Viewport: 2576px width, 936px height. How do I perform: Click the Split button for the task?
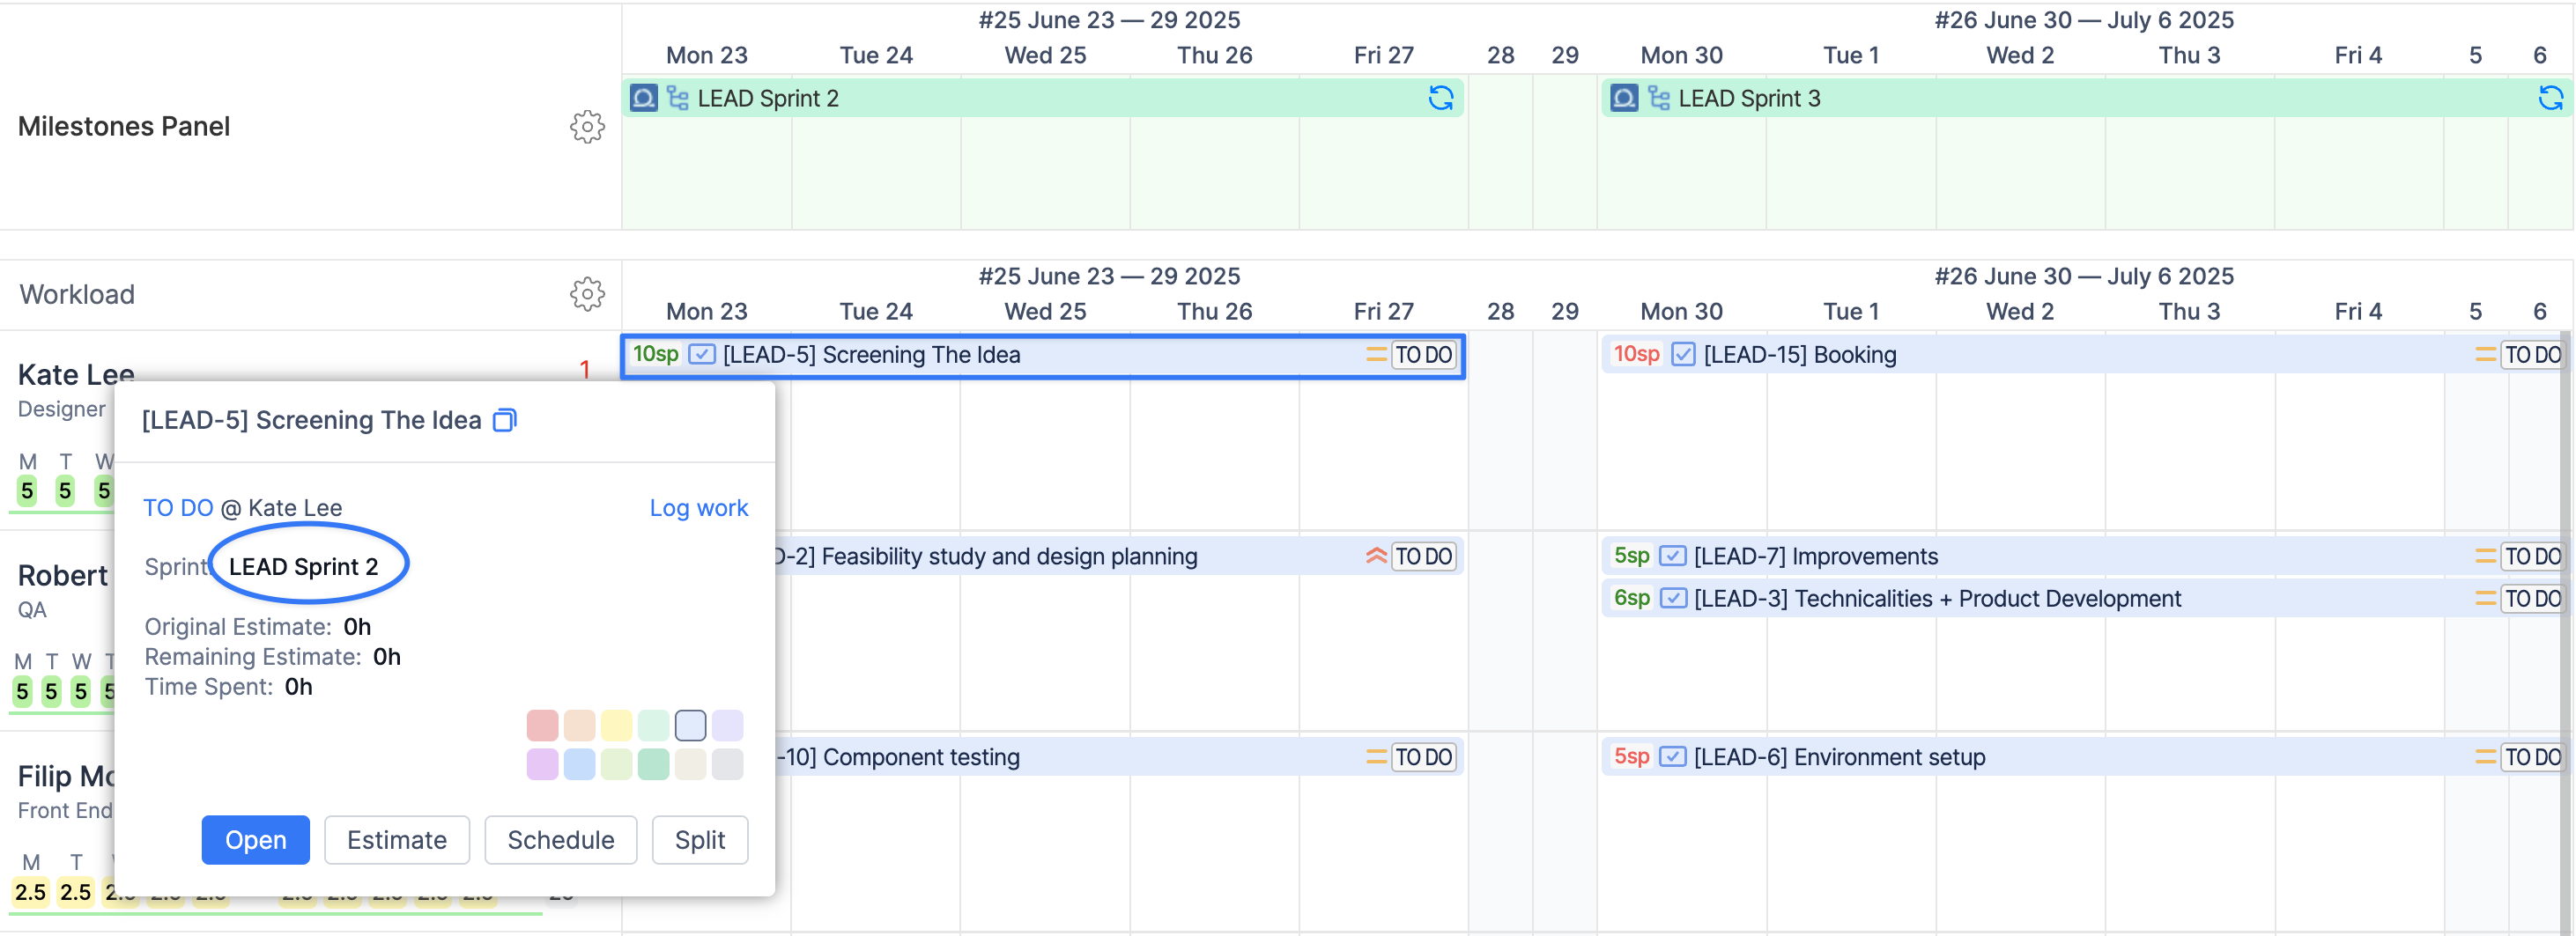point(699,840)
